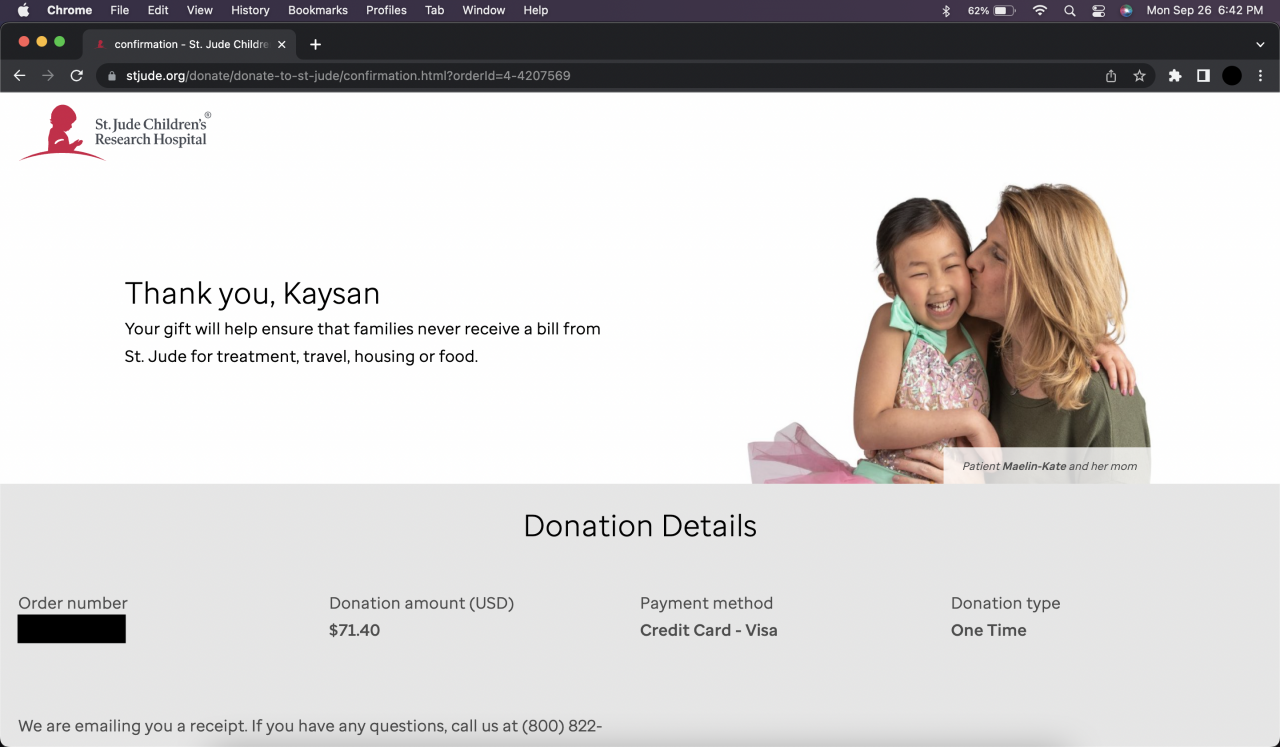Open a new tab
The width and height of the screenshot is (1280, 747).
click(315, 44)
